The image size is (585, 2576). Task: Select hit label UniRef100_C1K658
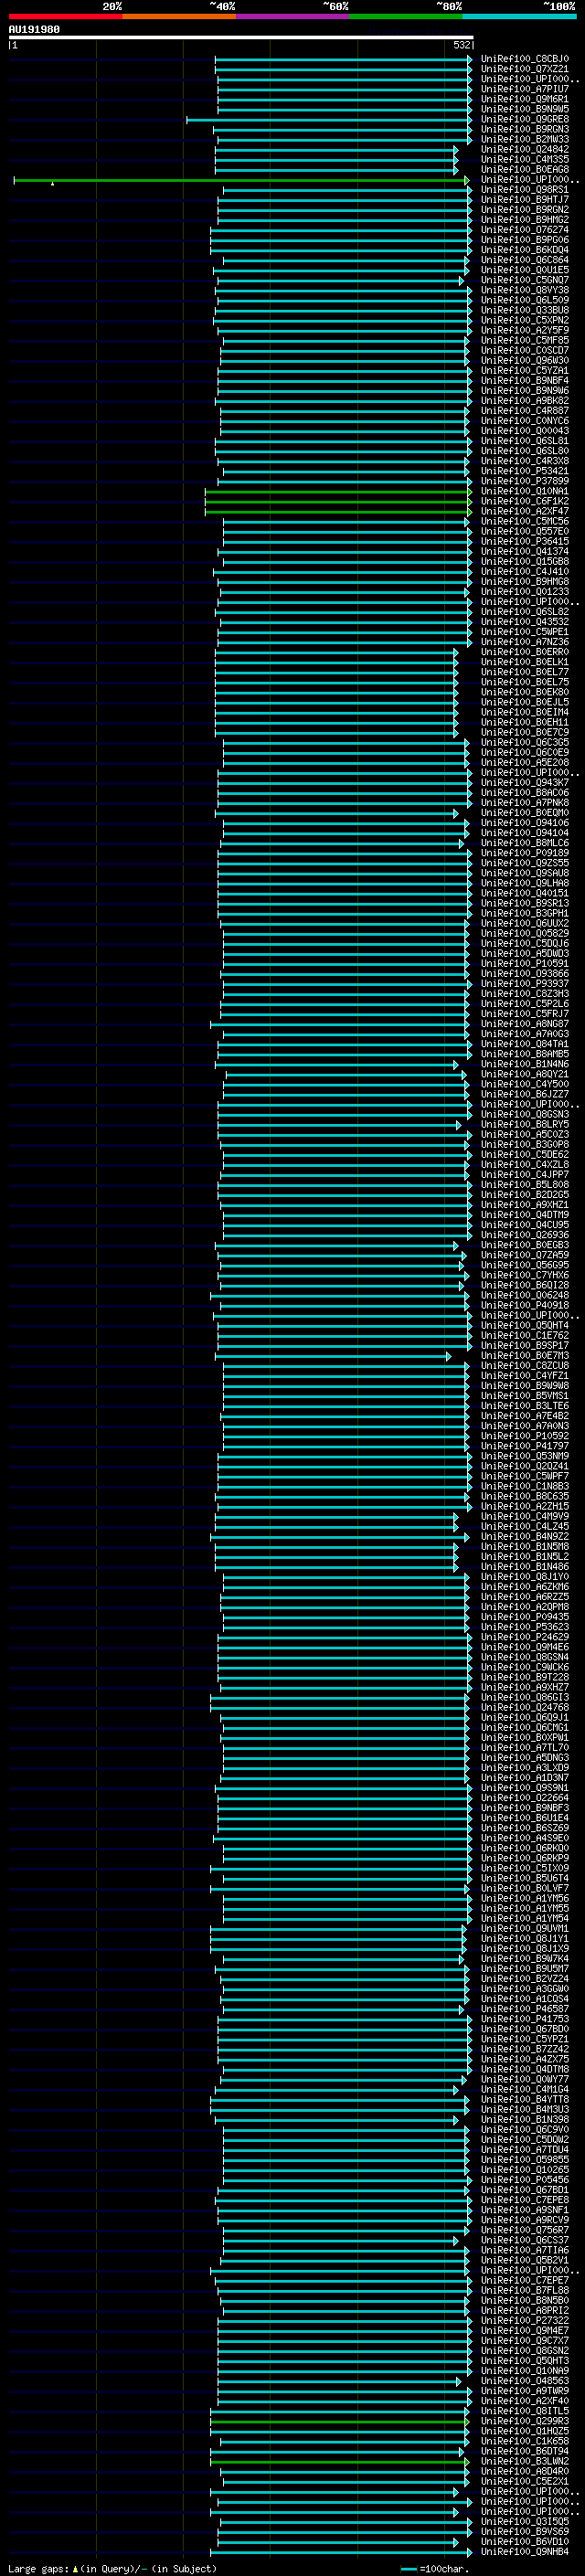point(524,2441)
